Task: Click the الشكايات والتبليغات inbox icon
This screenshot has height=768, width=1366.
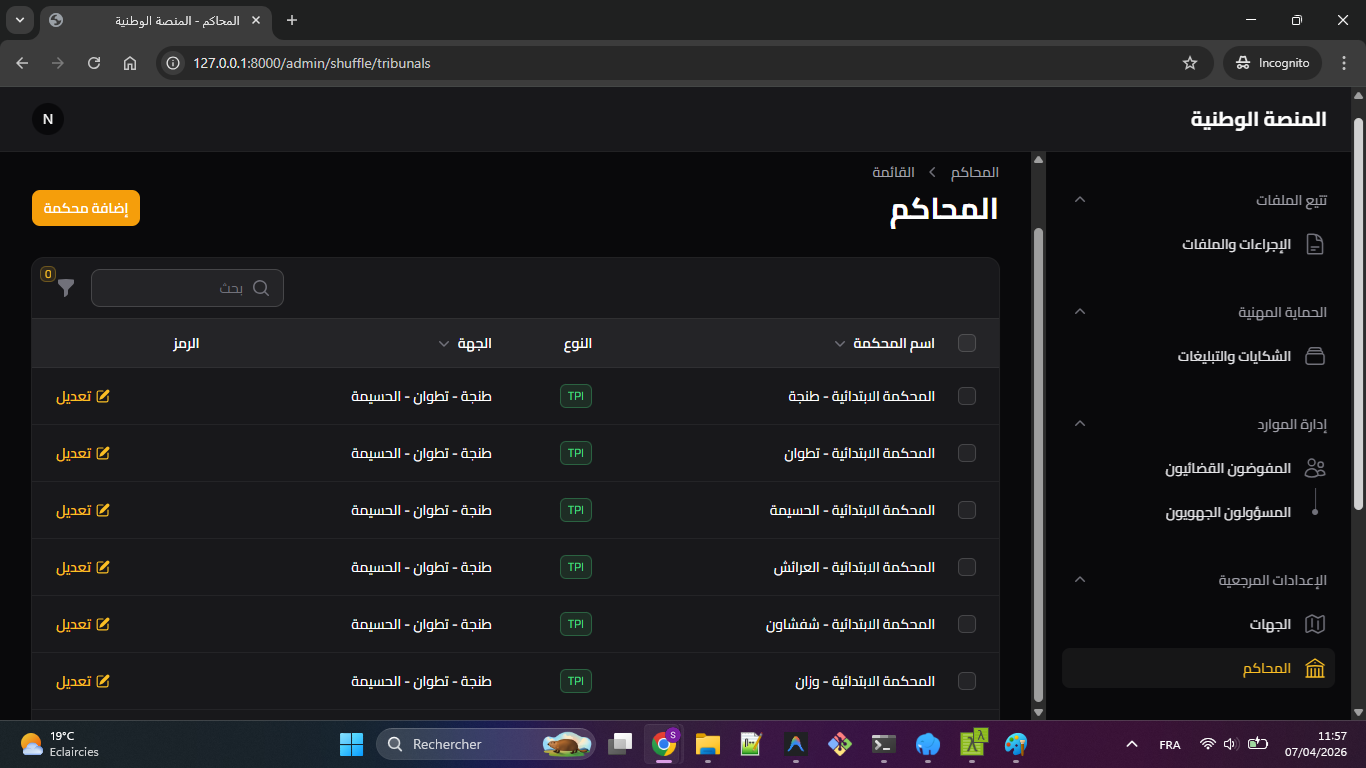Action: [1315, 356]
